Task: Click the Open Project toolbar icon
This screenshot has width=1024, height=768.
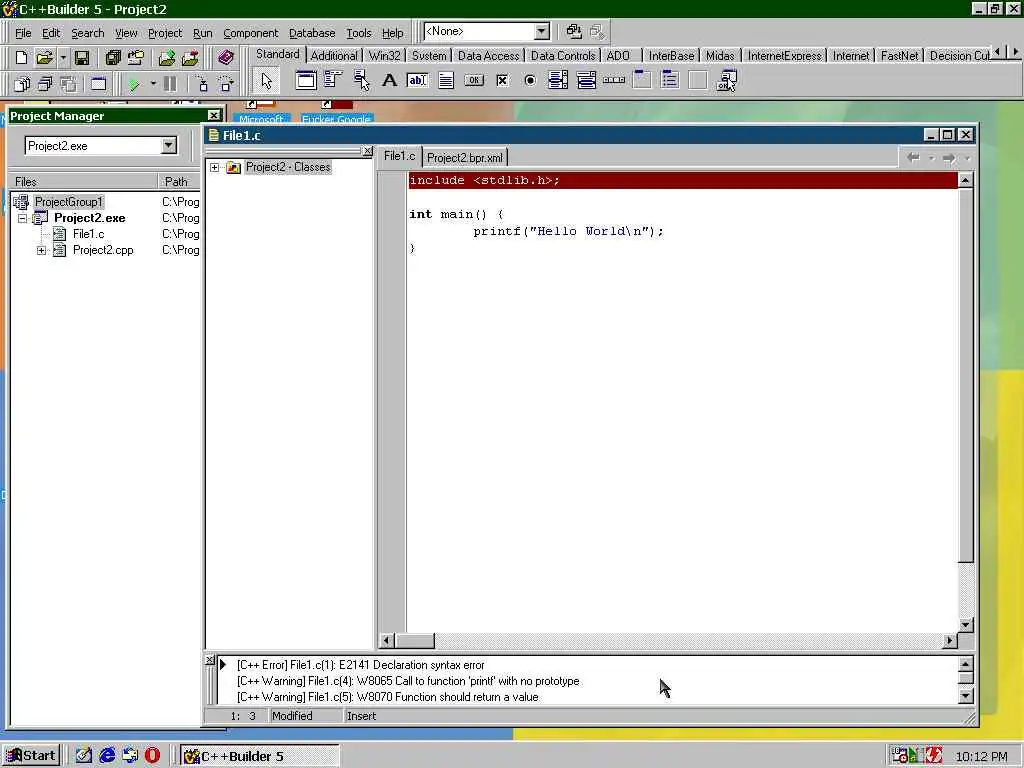Action: coord(136,57)
